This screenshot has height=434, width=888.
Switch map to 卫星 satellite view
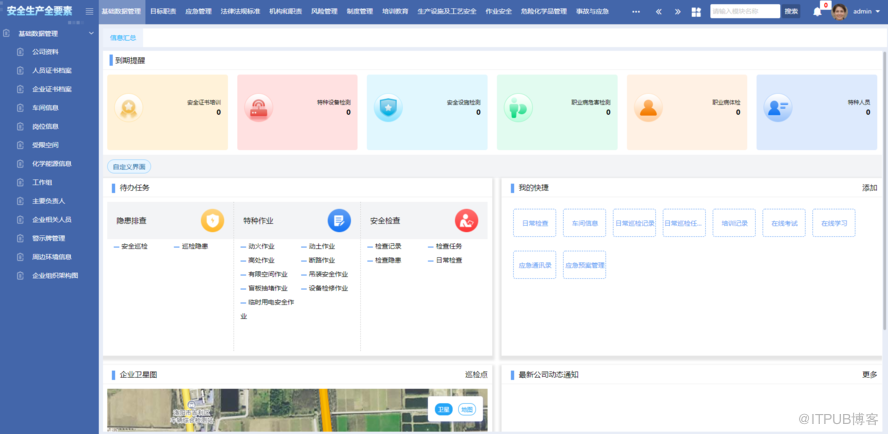click(x=444, y=409)
